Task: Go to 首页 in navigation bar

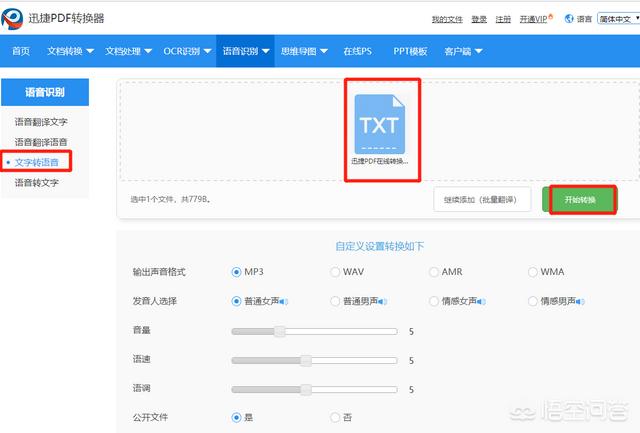Action: click(21, 51)
